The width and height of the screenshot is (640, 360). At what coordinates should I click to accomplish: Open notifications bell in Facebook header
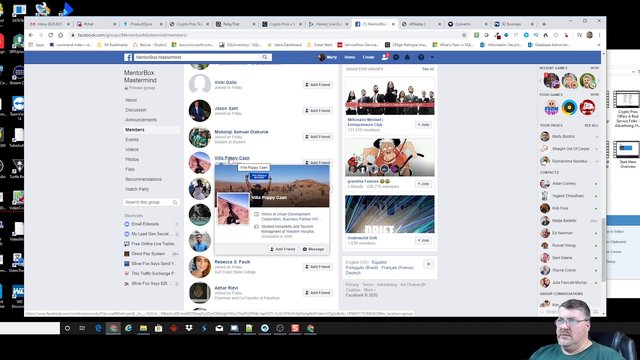point(407,57)
